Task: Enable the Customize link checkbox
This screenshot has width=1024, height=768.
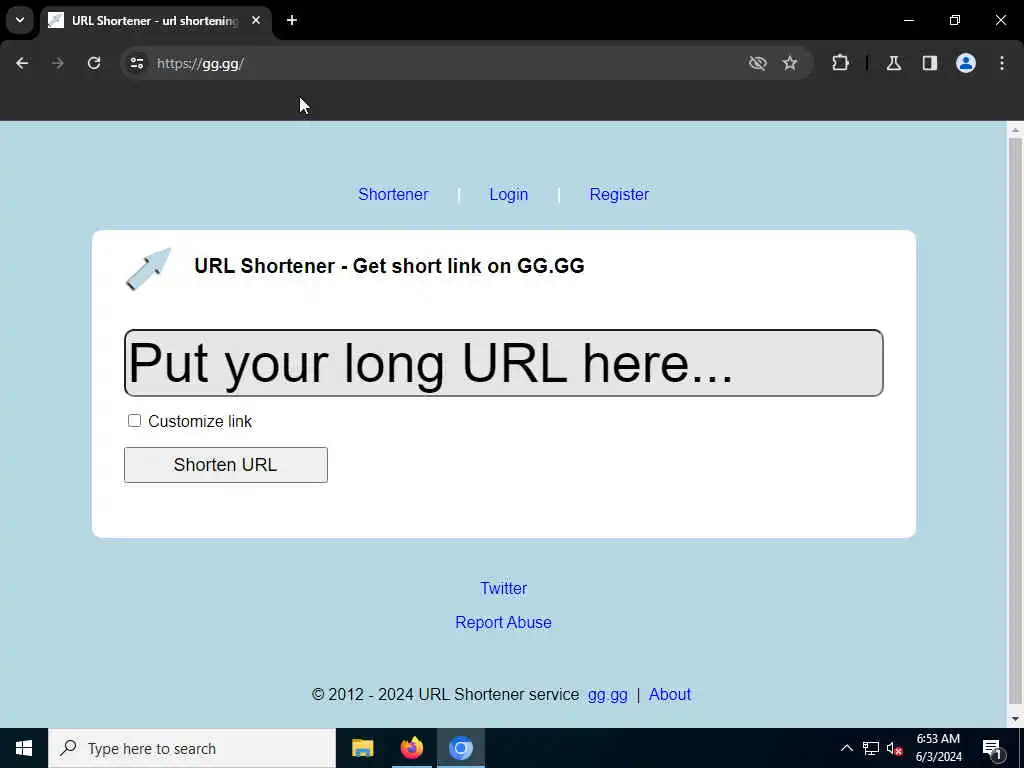Action: [x=135, y=421]
